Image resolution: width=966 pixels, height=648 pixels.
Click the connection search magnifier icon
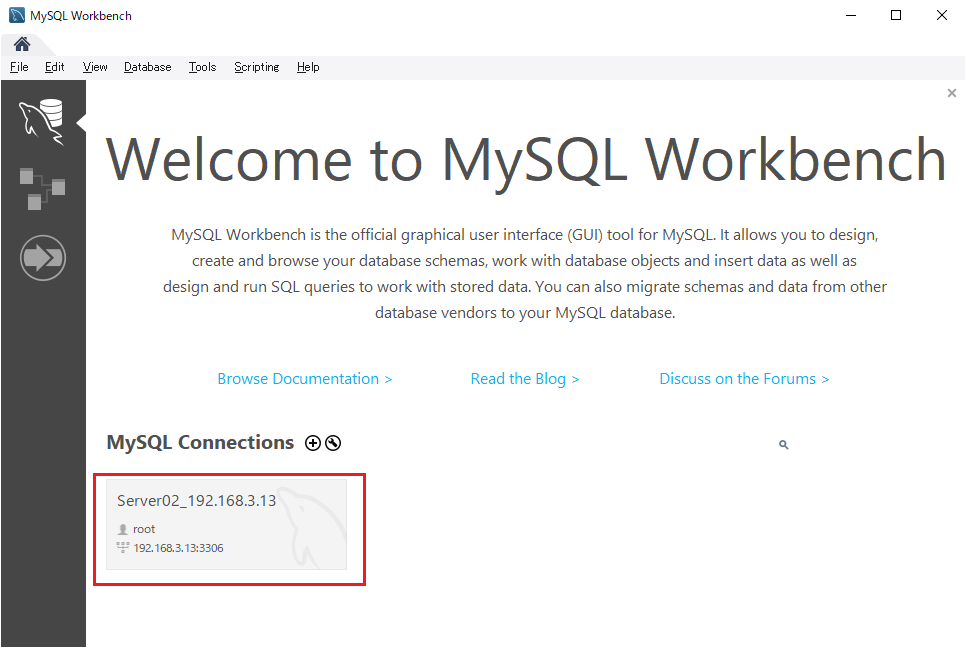click(784, 444)
